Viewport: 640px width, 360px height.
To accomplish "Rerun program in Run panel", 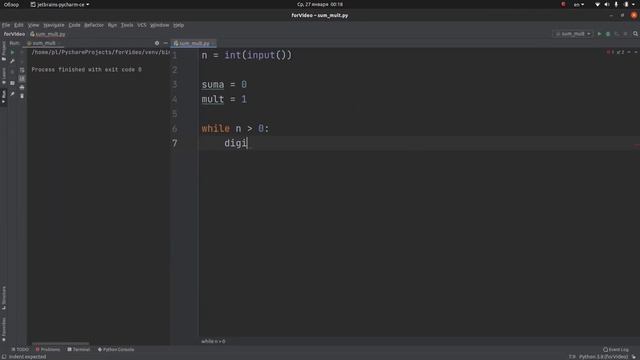I will tap(12, 52).
